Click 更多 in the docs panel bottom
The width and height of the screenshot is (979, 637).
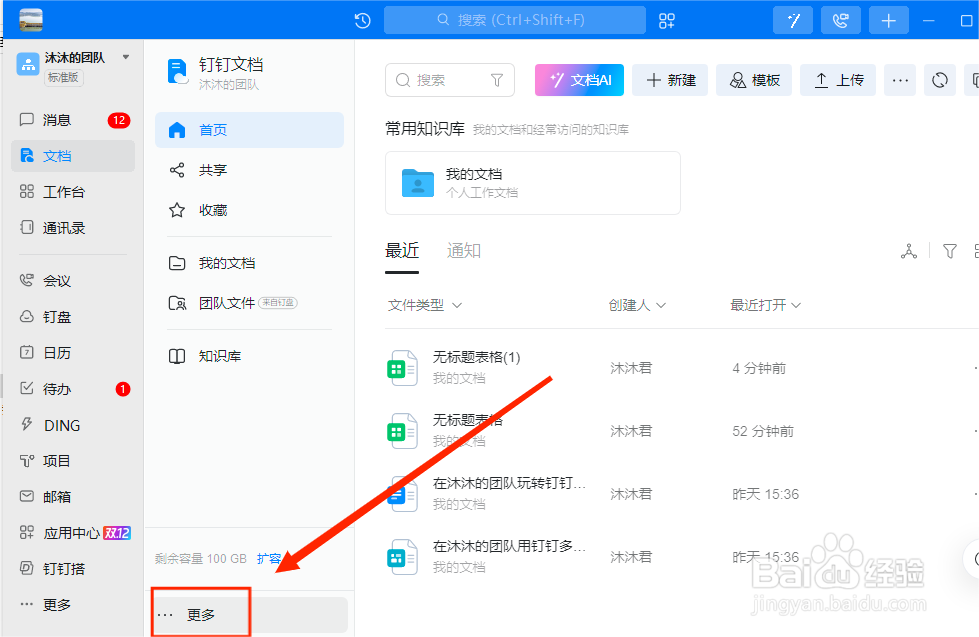(249, 615)
